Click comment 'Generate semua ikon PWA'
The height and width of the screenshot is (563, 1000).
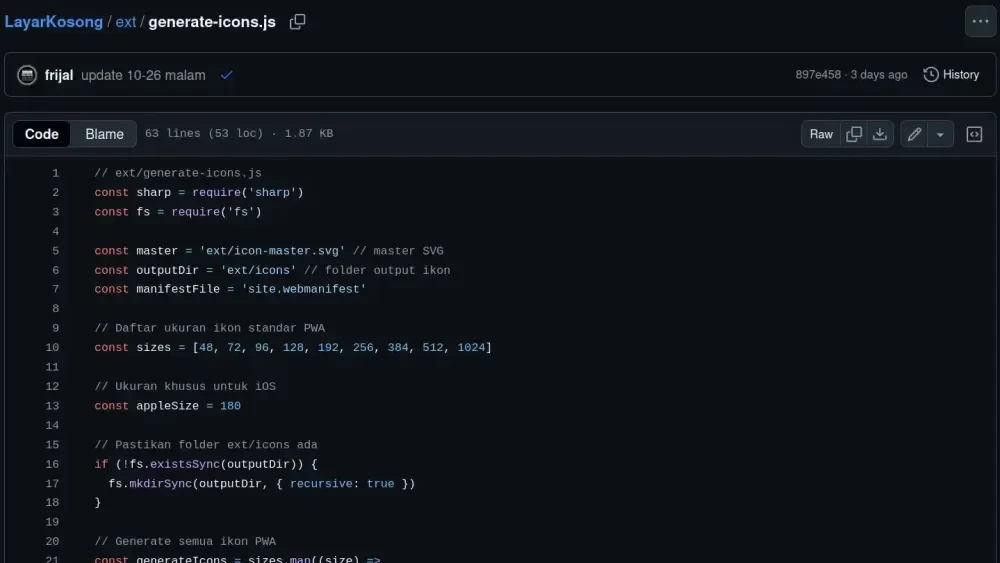[x=185, y=541]
